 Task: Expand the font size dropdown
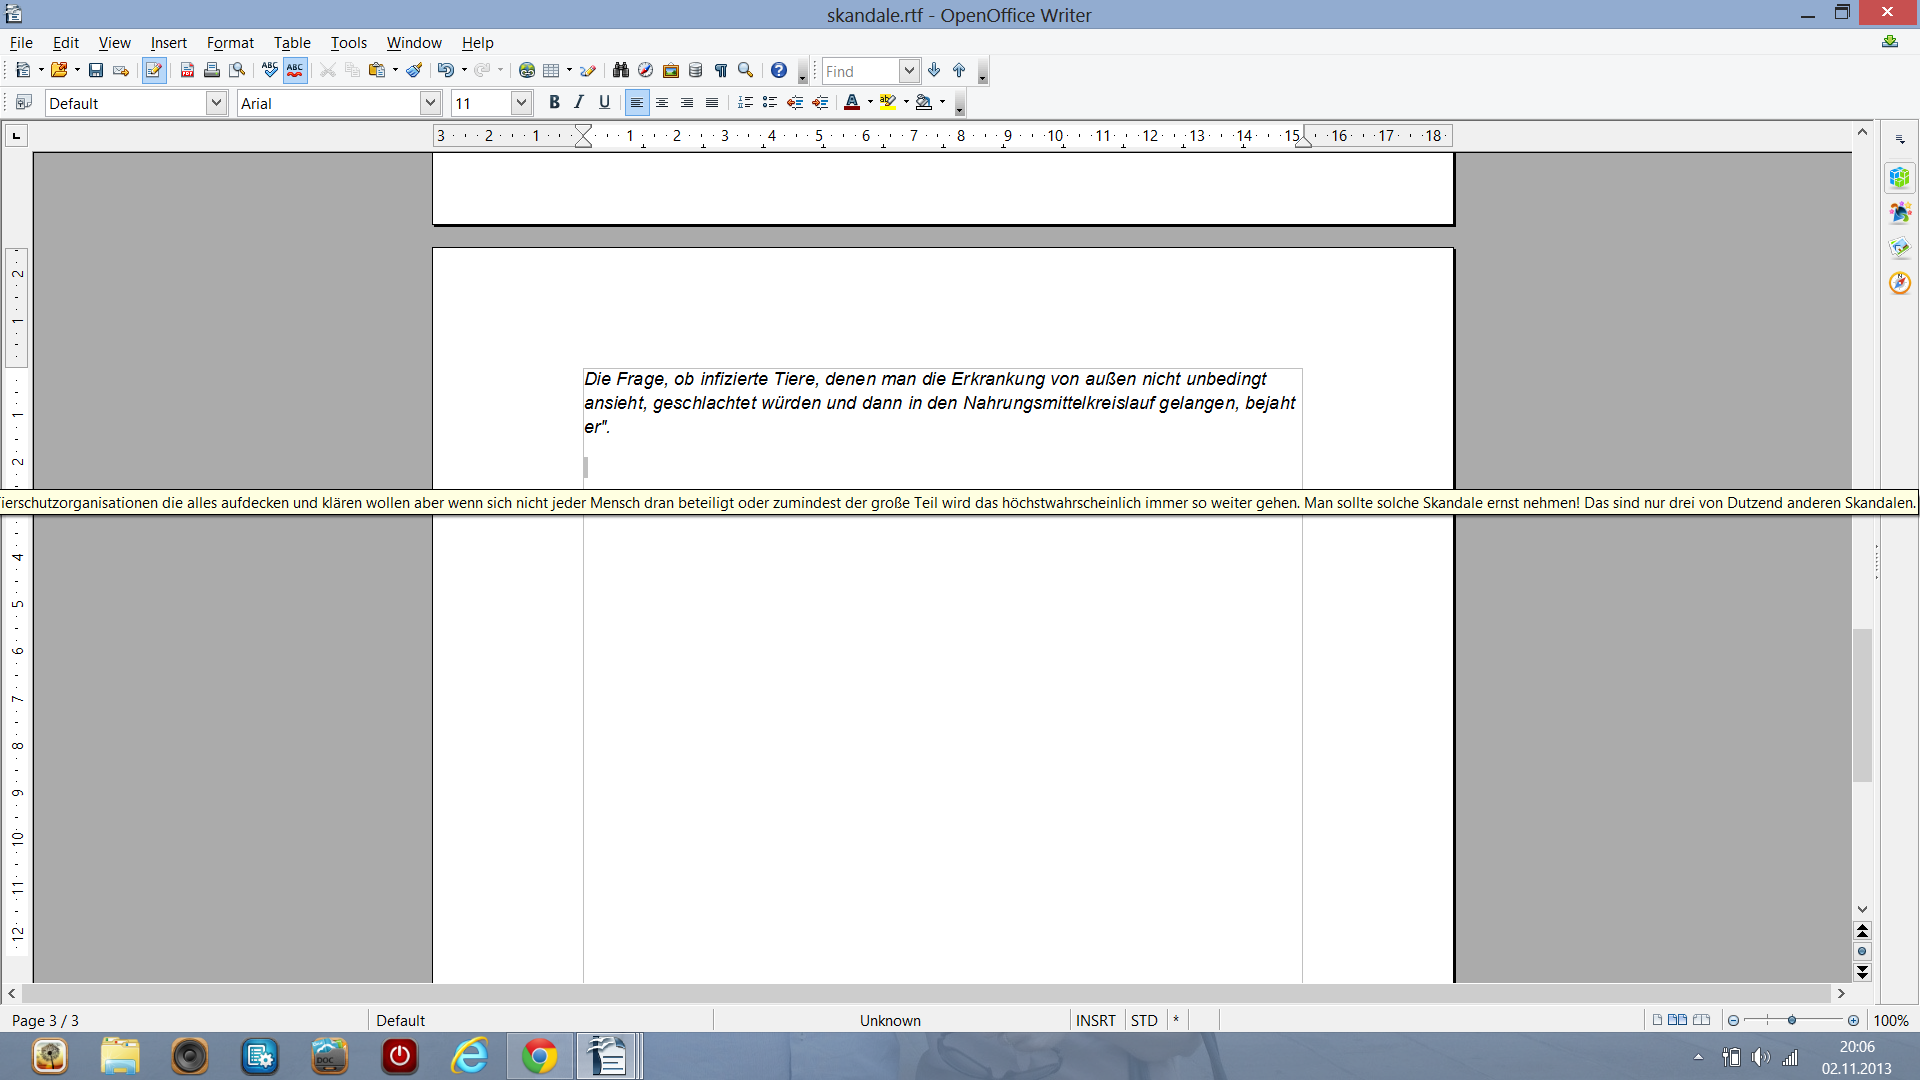click(521, 103)
